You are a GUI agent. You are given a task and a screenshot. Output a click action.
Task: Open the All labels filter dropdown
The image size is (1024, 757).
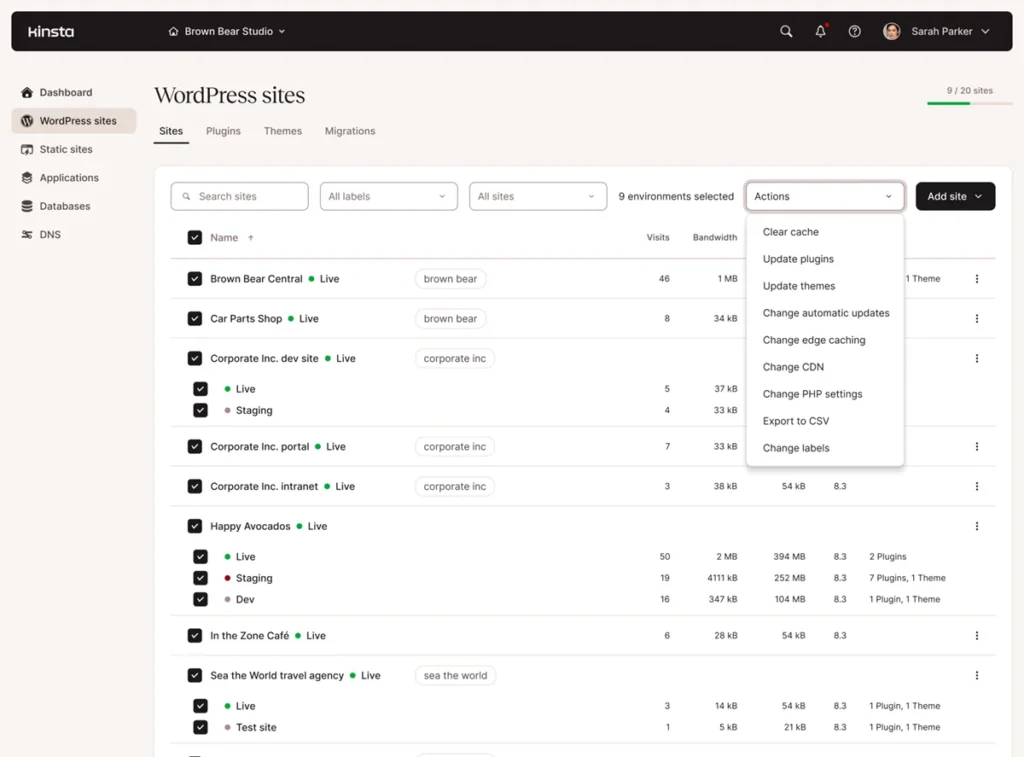(x=388, y=196)
